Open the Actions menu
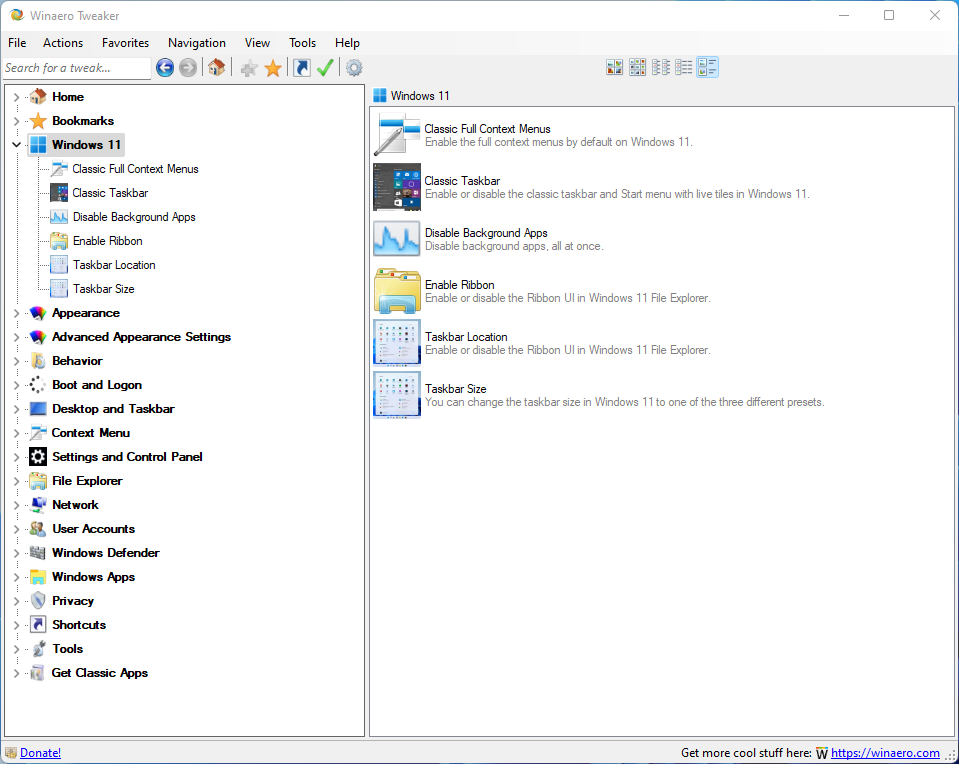The image size is (959, 764). tap(63, 43)
